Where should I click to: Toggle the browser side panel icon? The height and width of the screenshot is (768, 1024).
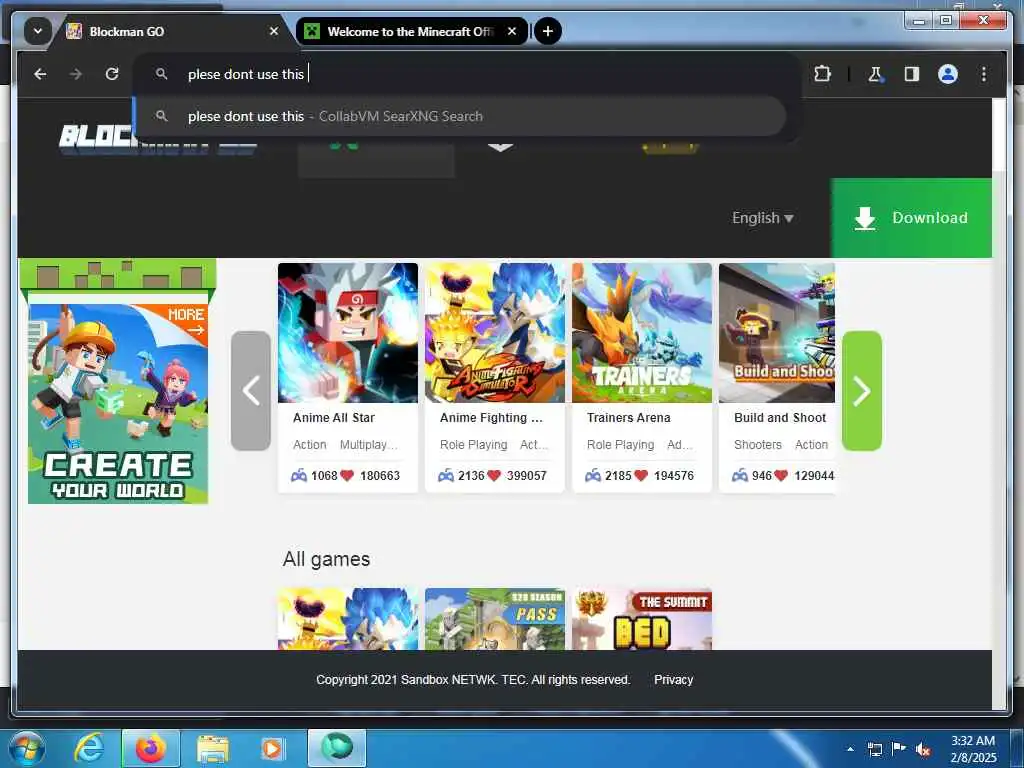(912, 74)
